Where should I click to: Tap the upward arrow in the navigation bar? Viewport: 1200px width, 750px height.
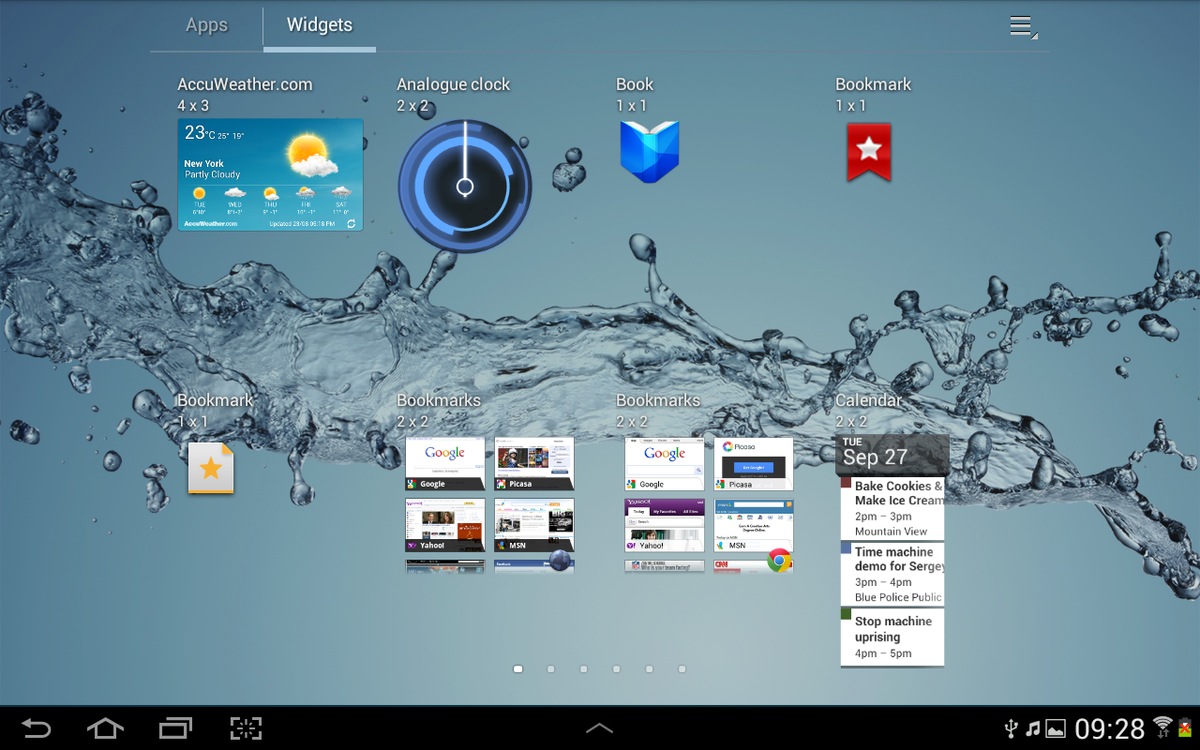click(x=599, y=728)
